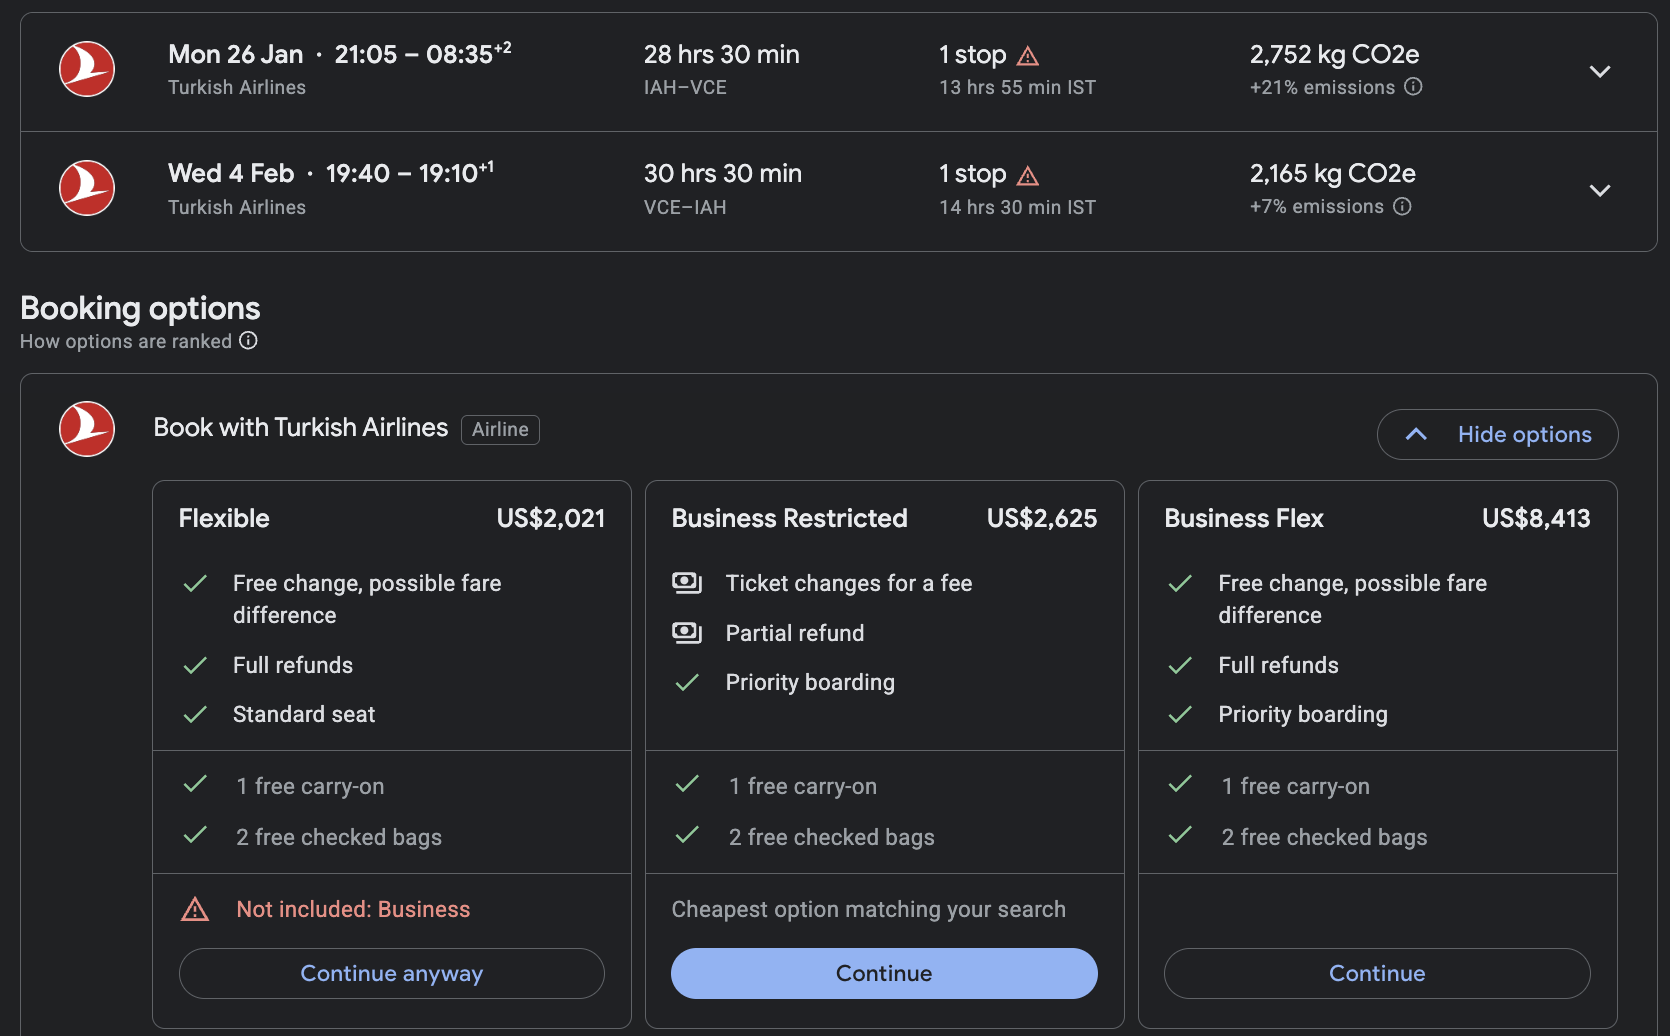Image resolution: width=1670 pixels, height=1036 pixels.
Task: Select the Flexible fare title
Action: (224, 518)
